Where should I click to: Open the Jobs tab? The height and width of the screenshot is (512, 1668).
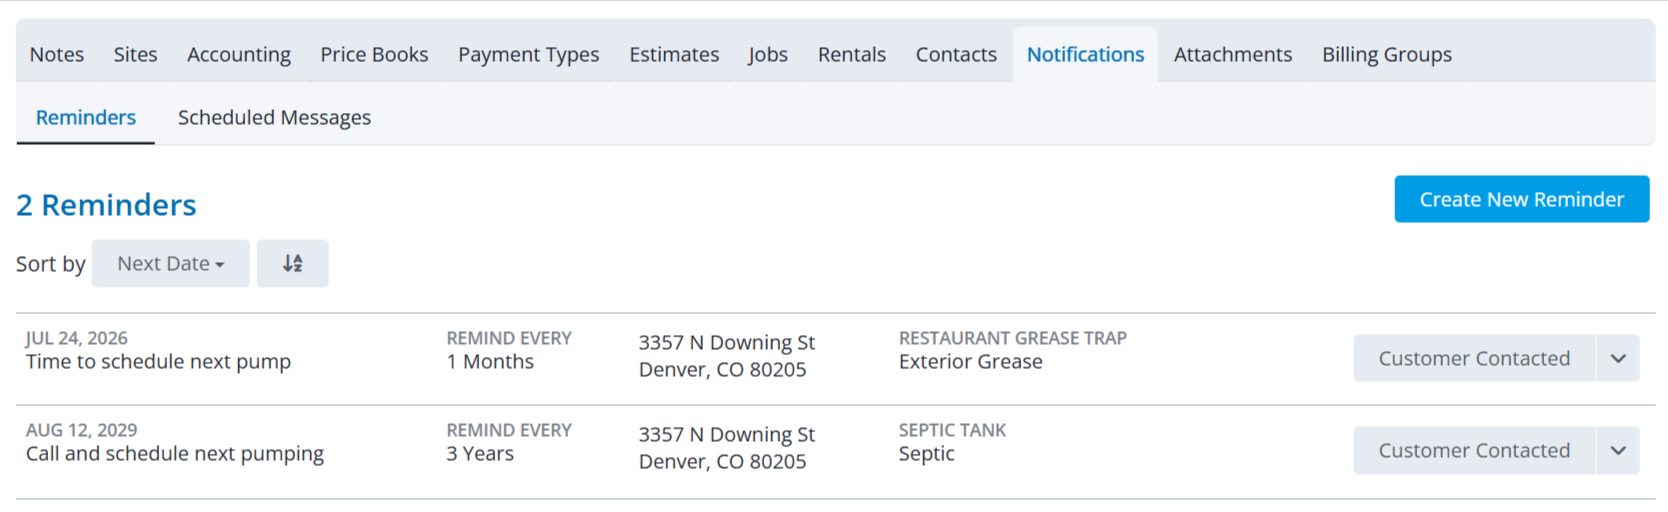[x=768, y=54]
